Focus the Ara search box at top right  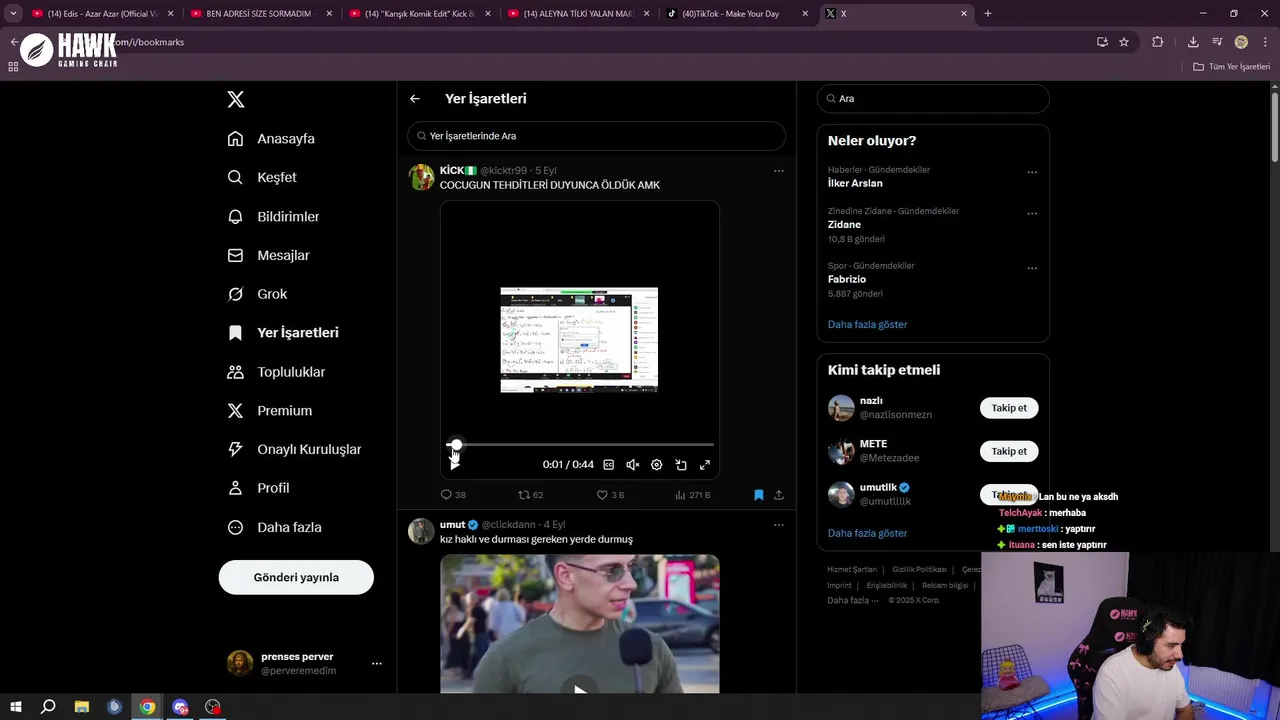point(933,99)
